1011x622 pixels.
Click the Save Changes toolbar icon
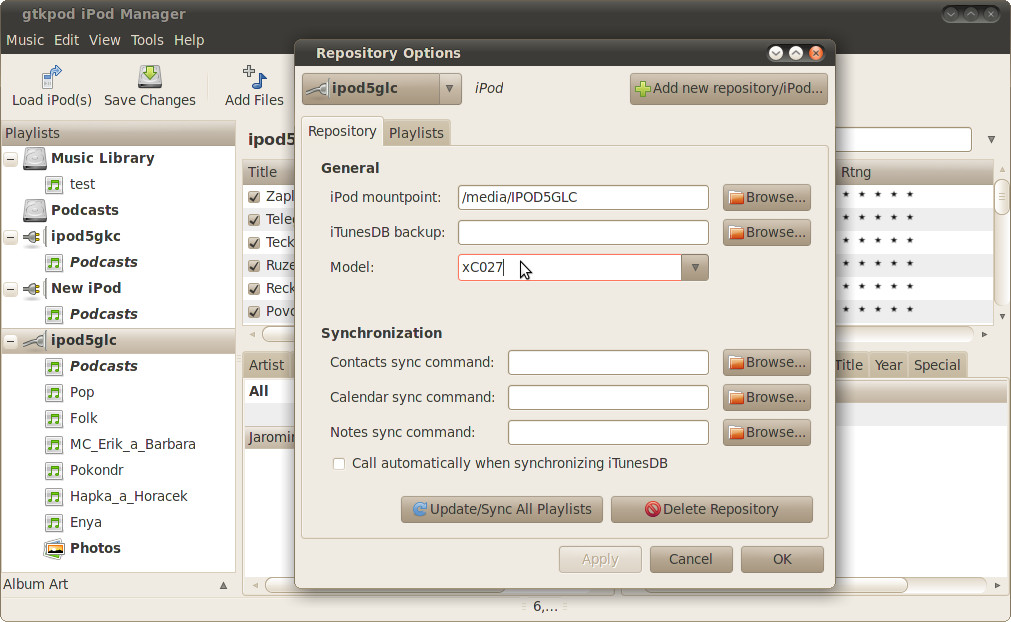click(x=150, y=76)
